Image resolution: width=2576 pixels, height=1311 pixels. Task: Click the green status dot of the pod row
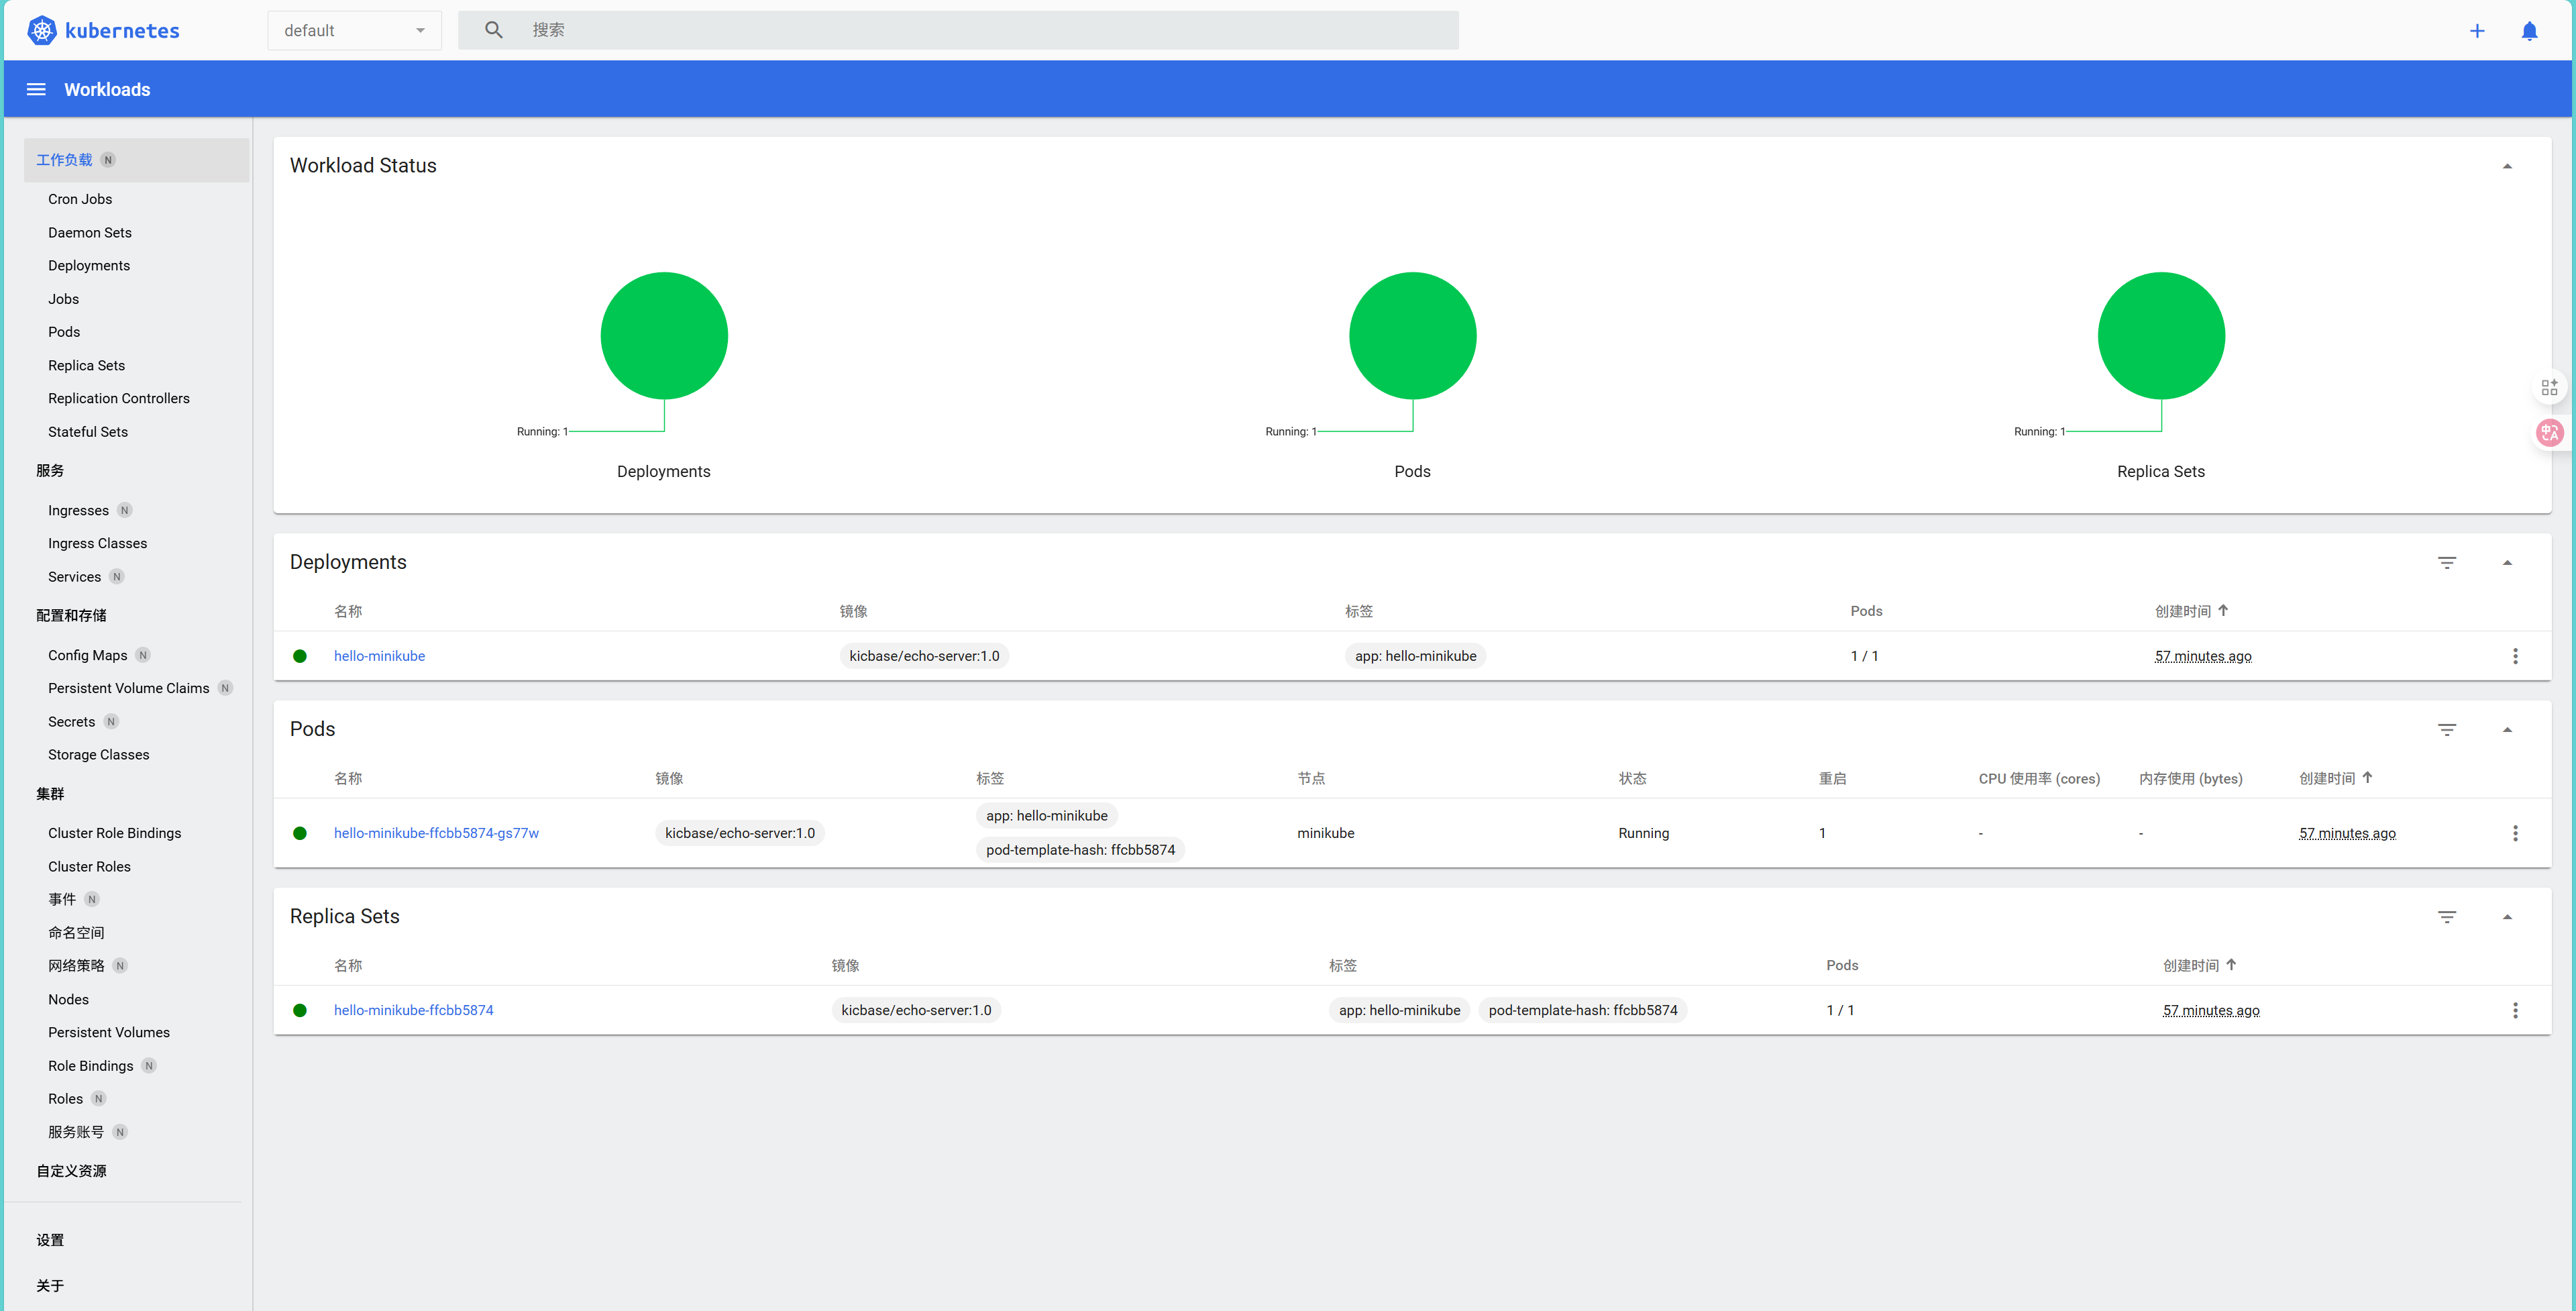pyautogui.click(x=300, y=833)
